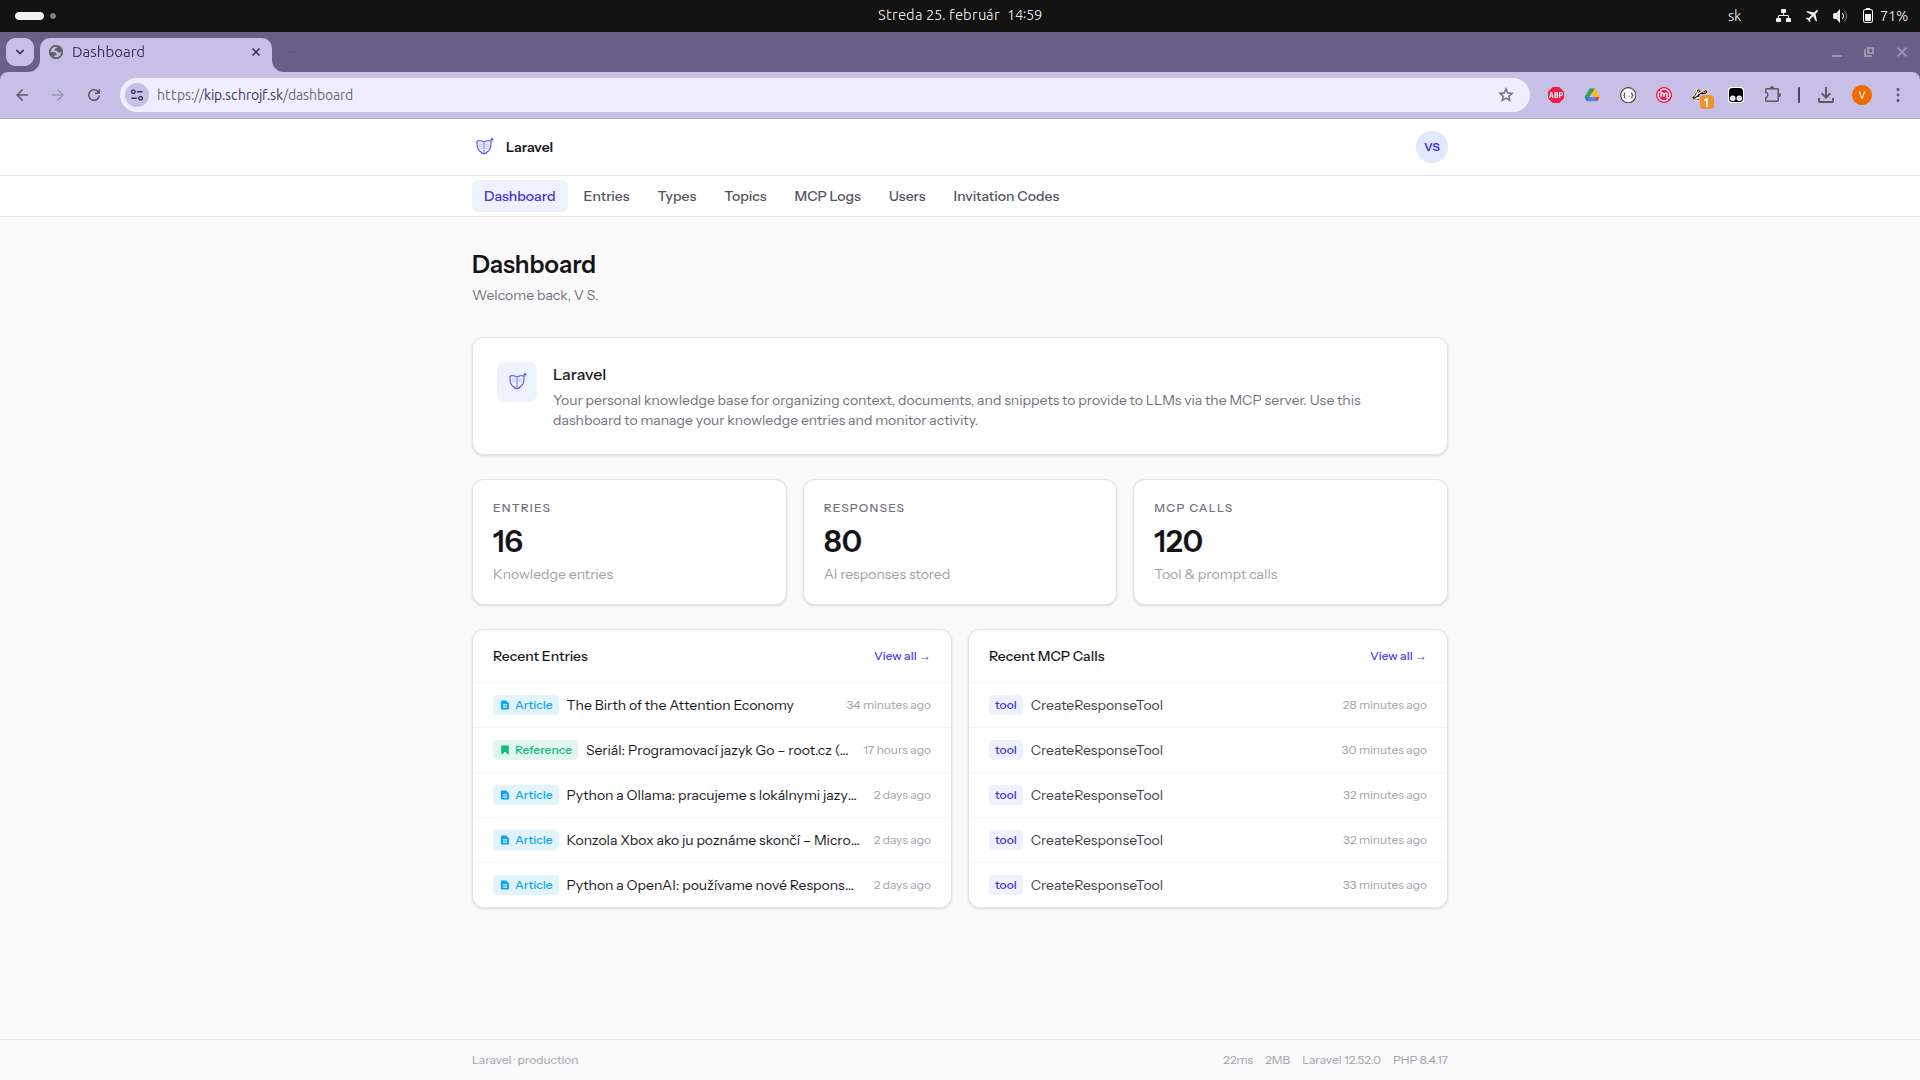Viewport: 1920px width, 1080px height.
Task: View site information icon in address bar
Action: [137, 95]
